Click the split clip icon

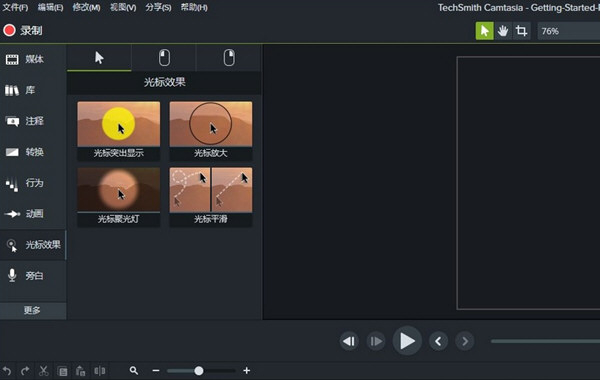click(99, 370)
